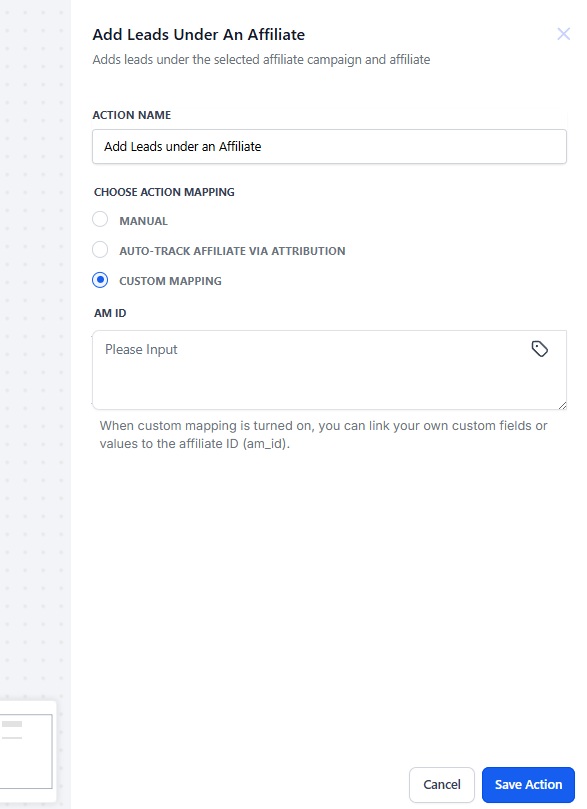Click the CUSTOM MAPPING label text
The height and width of the screenshot is (809, 587).
pyautogui.click(x=170, y=281)
